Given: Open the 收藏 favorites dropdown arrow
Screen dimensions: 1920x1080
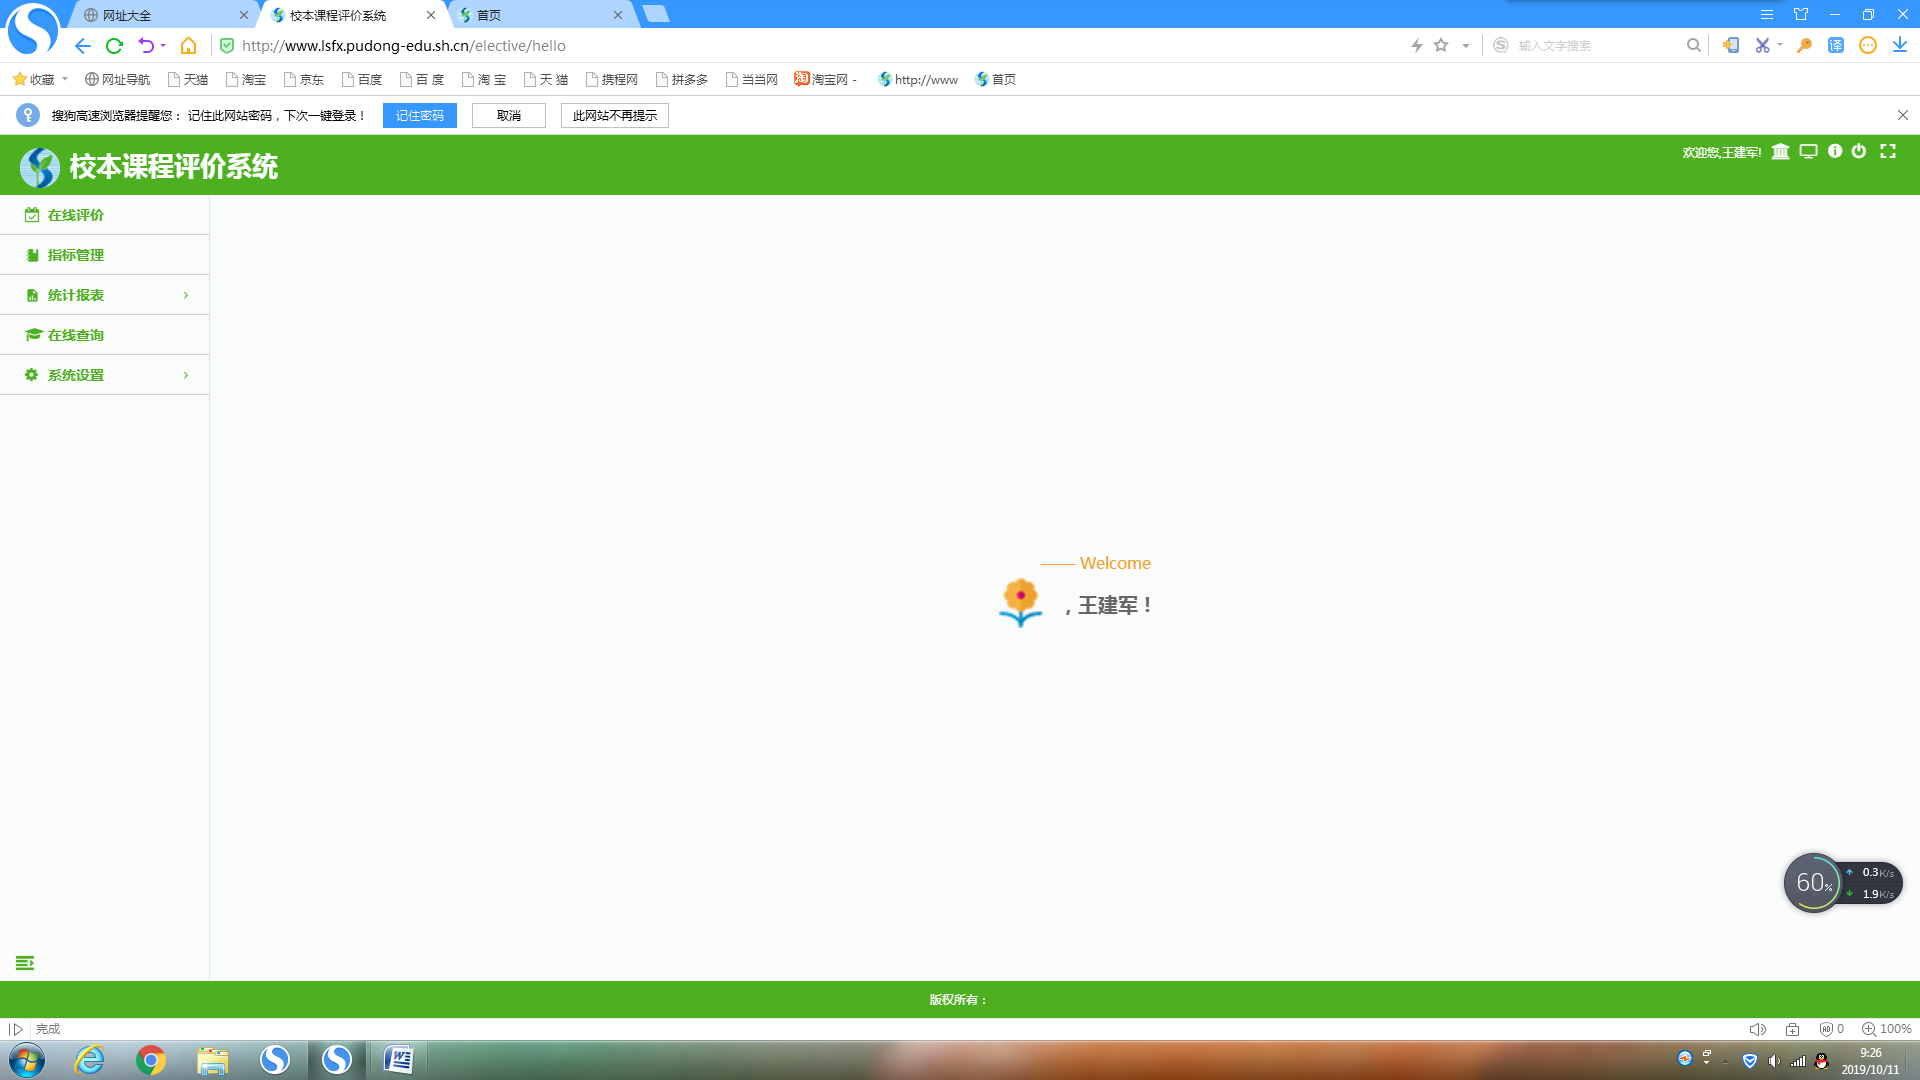Looking at the screenshot, I should [x=65, y=79].
